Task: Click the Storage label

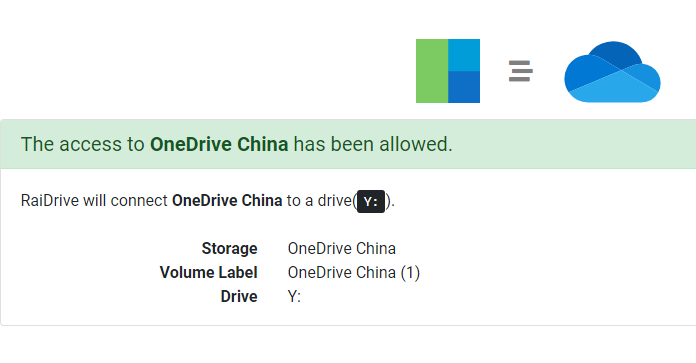Action: click(x=229, y=249)
